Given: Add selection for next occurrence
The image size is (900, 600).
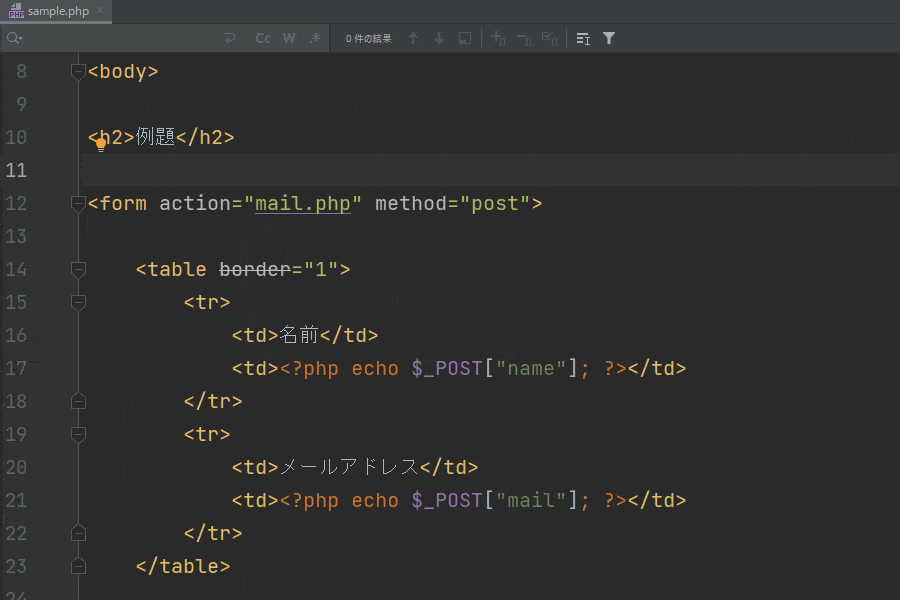Looking at the screenshot, I should point(498,39).
